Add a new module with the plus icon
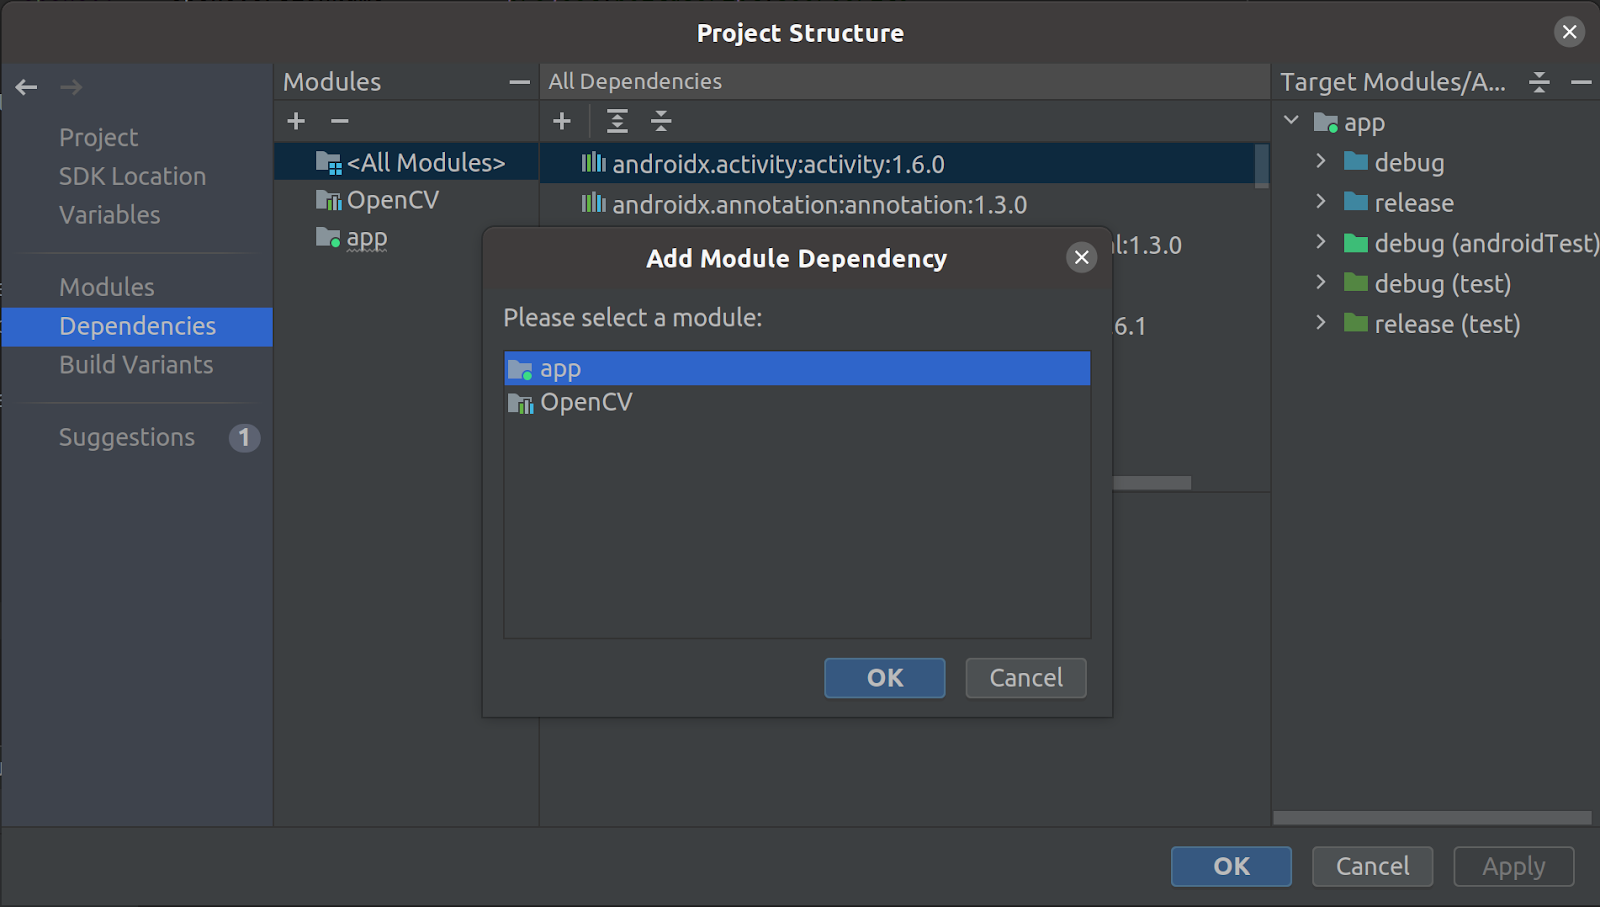 pyautogui.click(x=295, y=121)
